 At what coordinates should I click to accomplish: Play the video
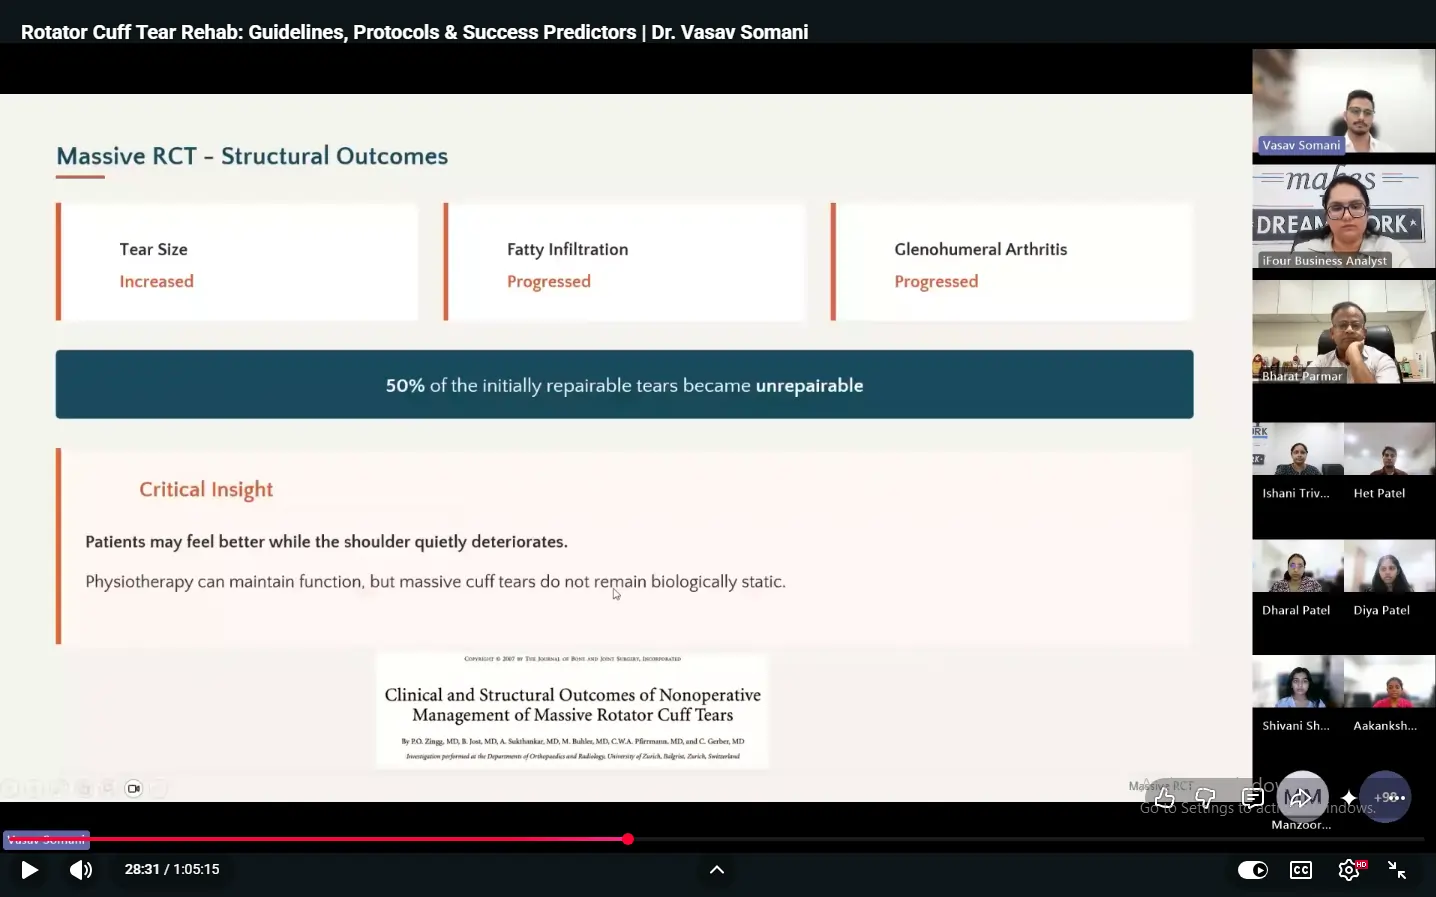tap(29, 870)
